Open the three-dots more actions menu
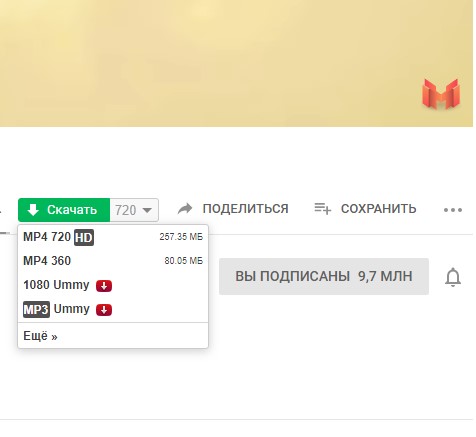This screenshot has width=476, height=437. (x=453, y=210)
